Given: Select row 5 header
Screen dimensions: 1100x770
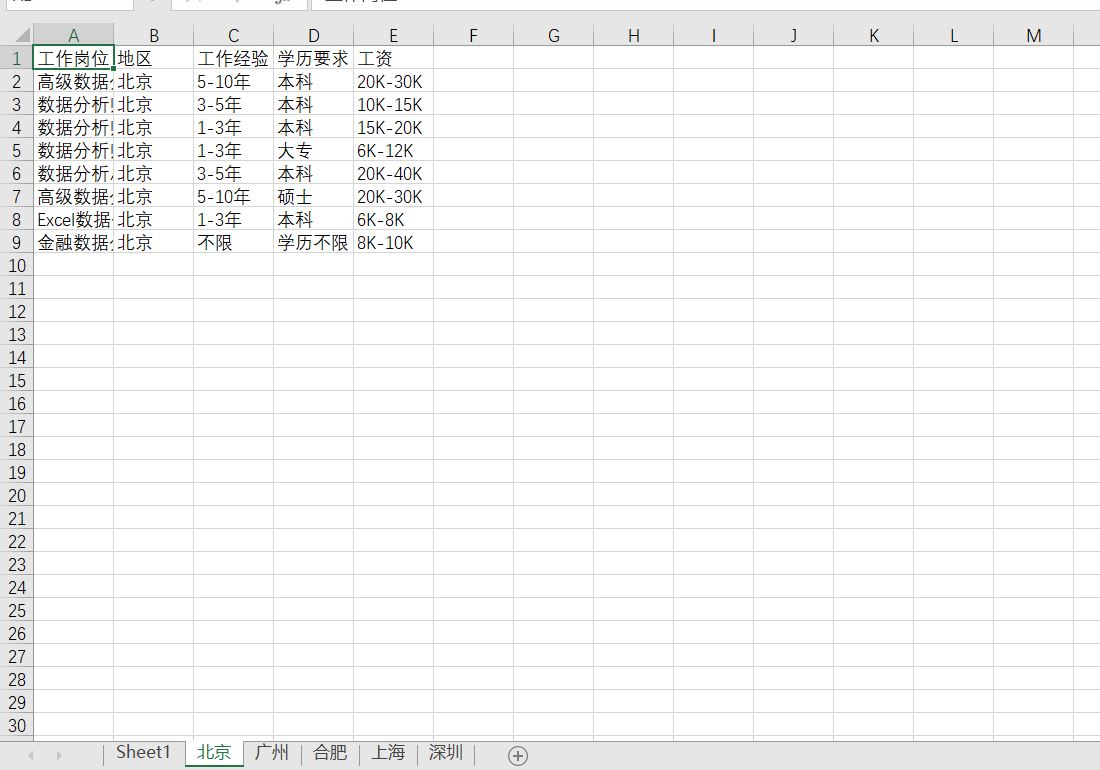Looking at the screenshot, I should pos(17,150).
